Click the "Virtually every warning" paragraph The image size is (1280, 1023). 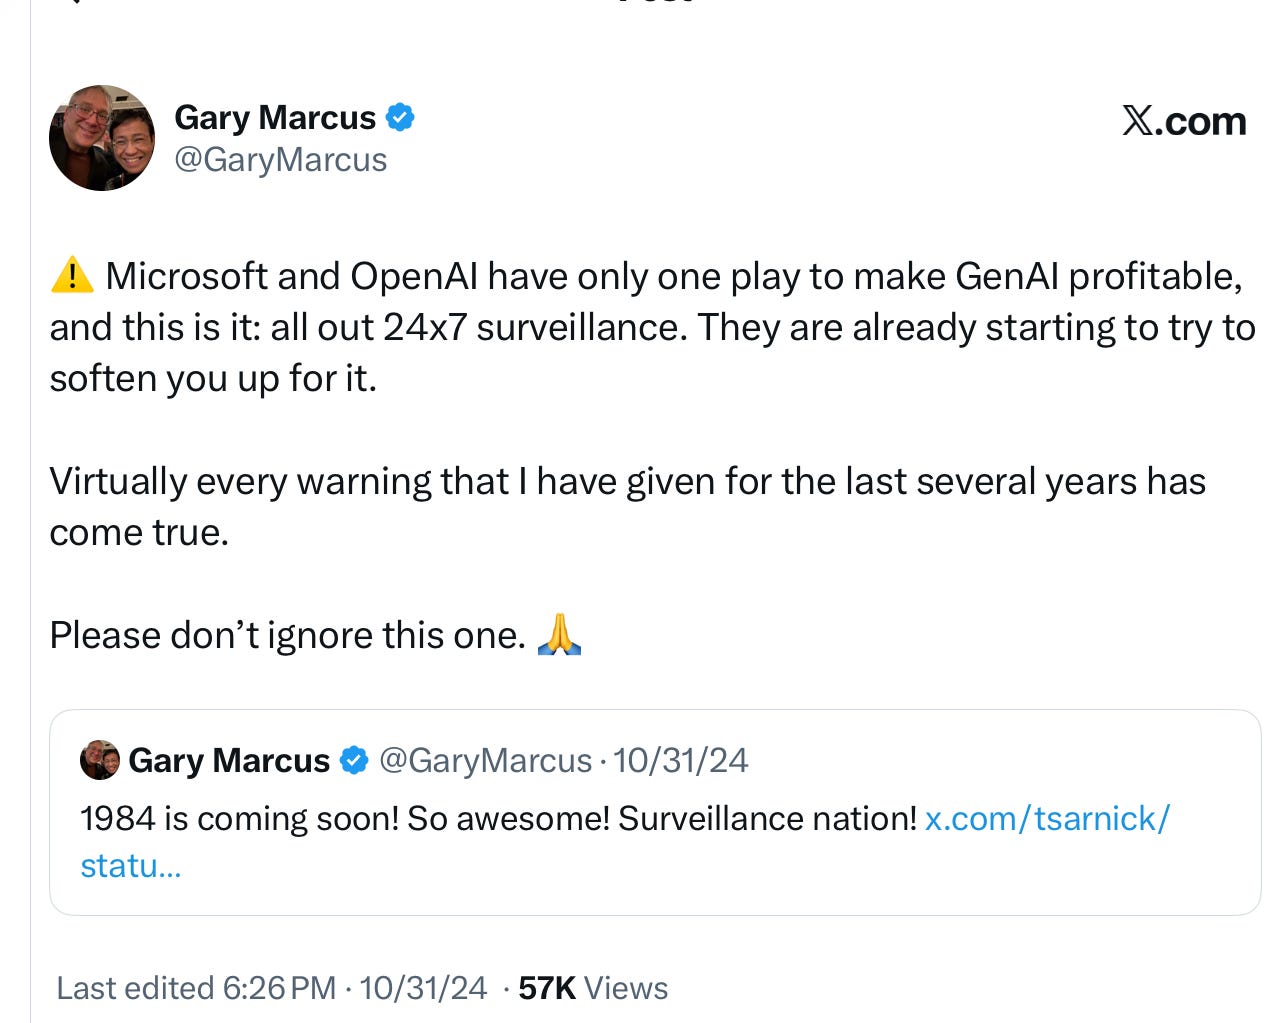(x=628, y=507)
